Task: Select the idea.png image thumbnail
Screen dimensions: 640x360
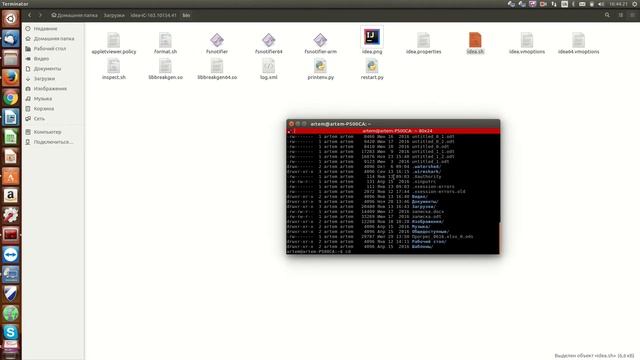Action: pyautogui.click(x=372, y=40)
